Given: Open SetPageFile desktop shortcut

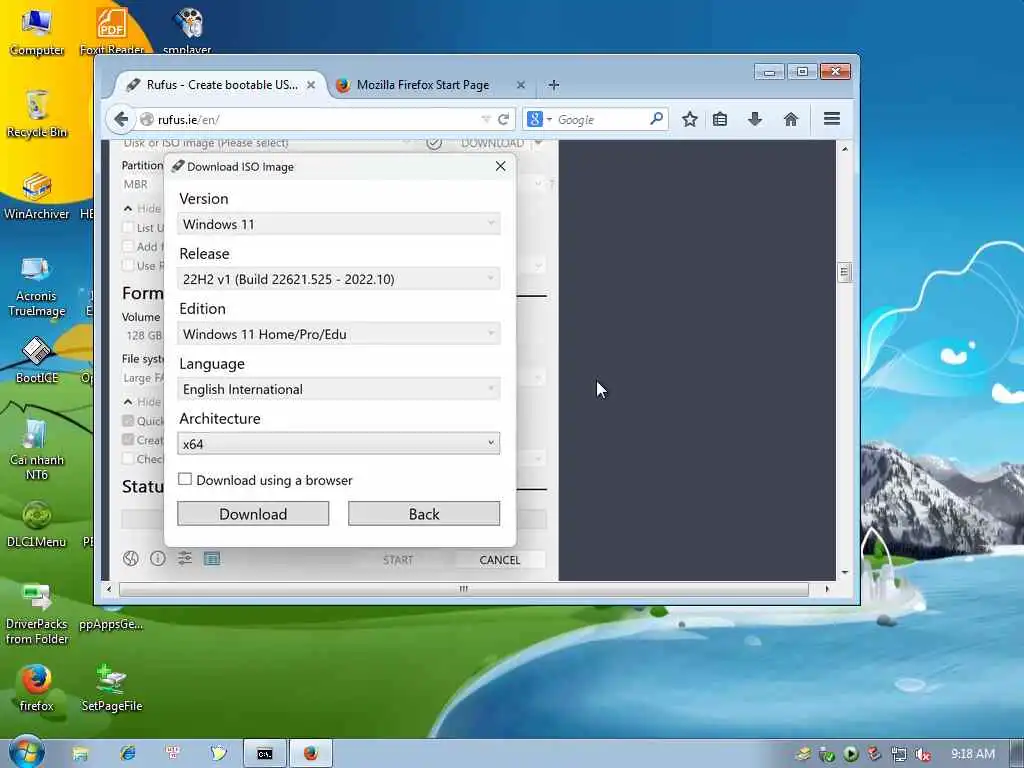Looking at the screenshot, I should [112, 688].
